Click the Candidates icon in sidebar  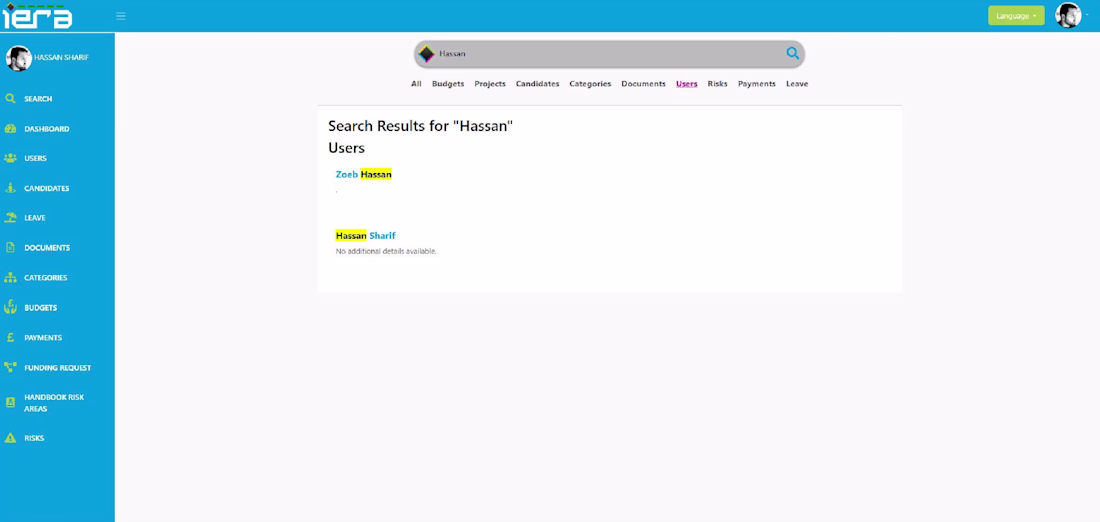pos(11,188)
